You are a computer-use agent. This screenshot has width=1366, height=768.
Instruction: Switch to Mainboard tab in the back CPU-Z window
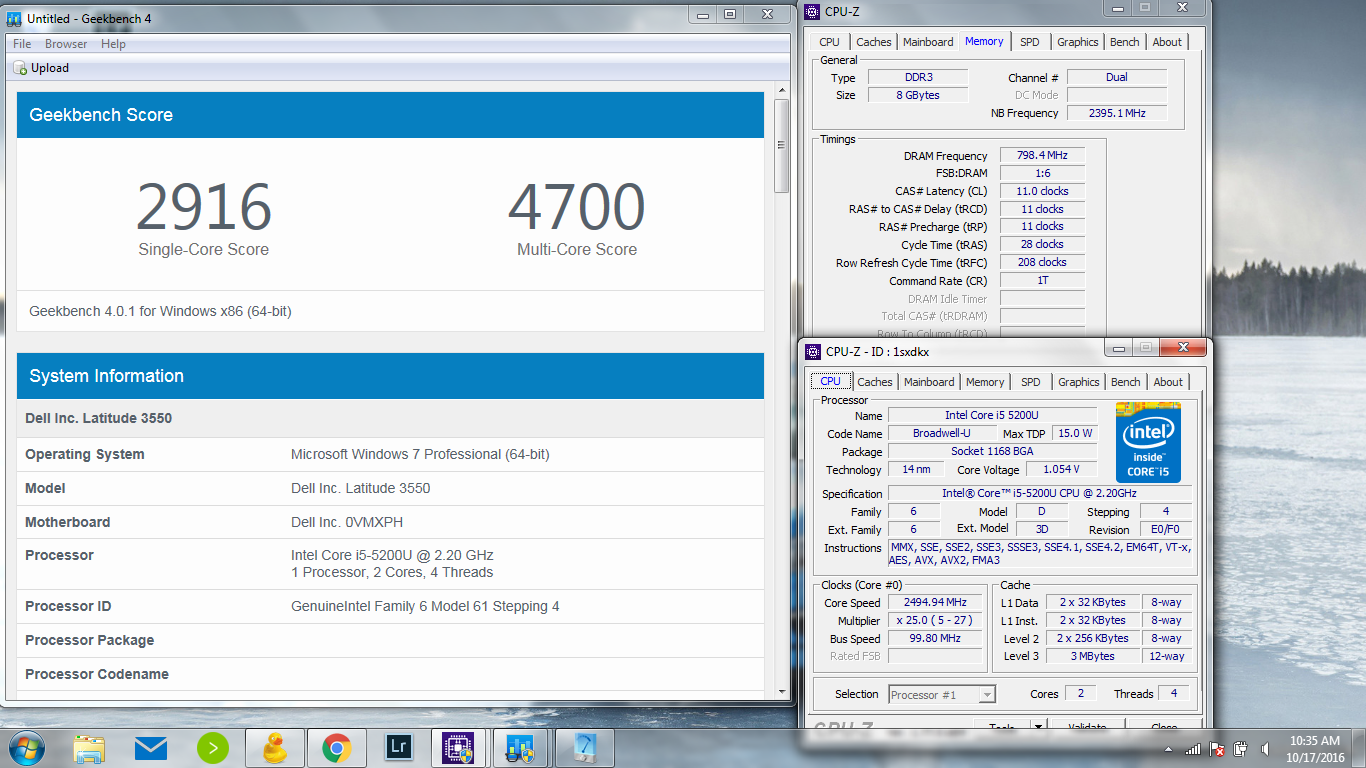pyautogui.click(x=928, y=42)
